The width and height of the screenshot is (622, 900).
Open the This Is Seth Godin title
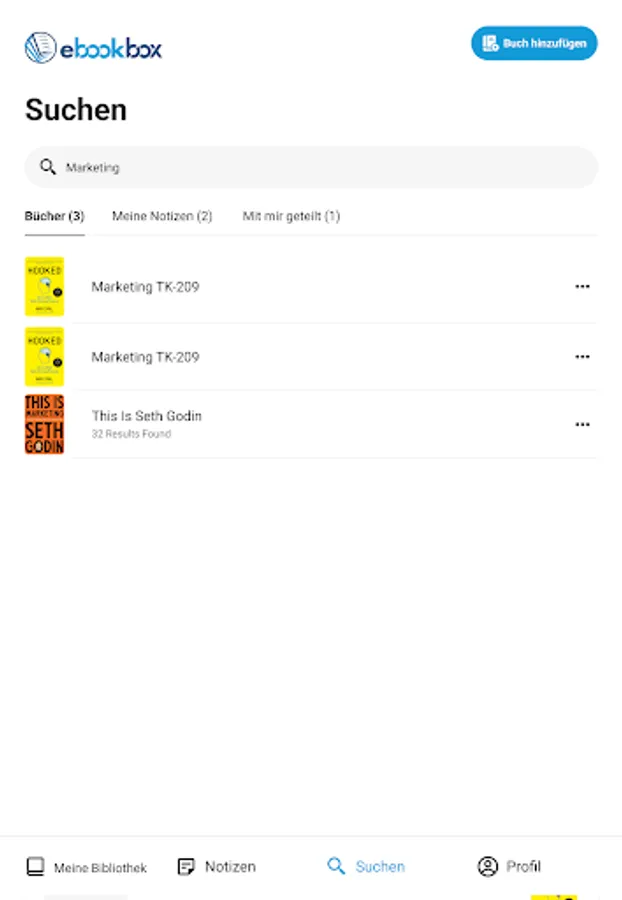[146, 416]
